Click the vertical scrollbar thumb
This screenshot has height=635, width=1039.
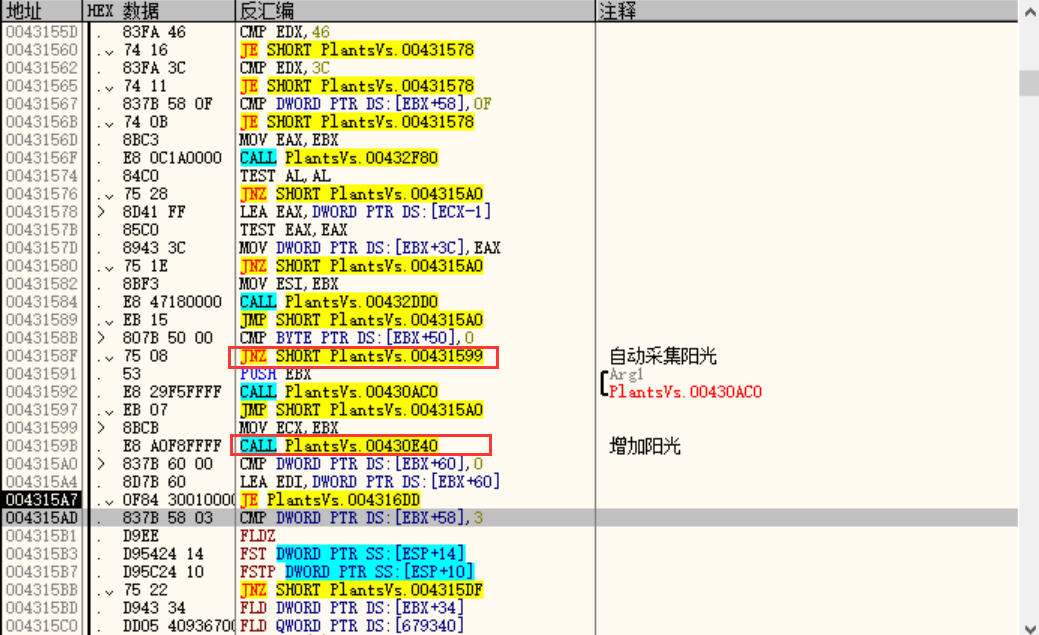(x=1029, y=84)
